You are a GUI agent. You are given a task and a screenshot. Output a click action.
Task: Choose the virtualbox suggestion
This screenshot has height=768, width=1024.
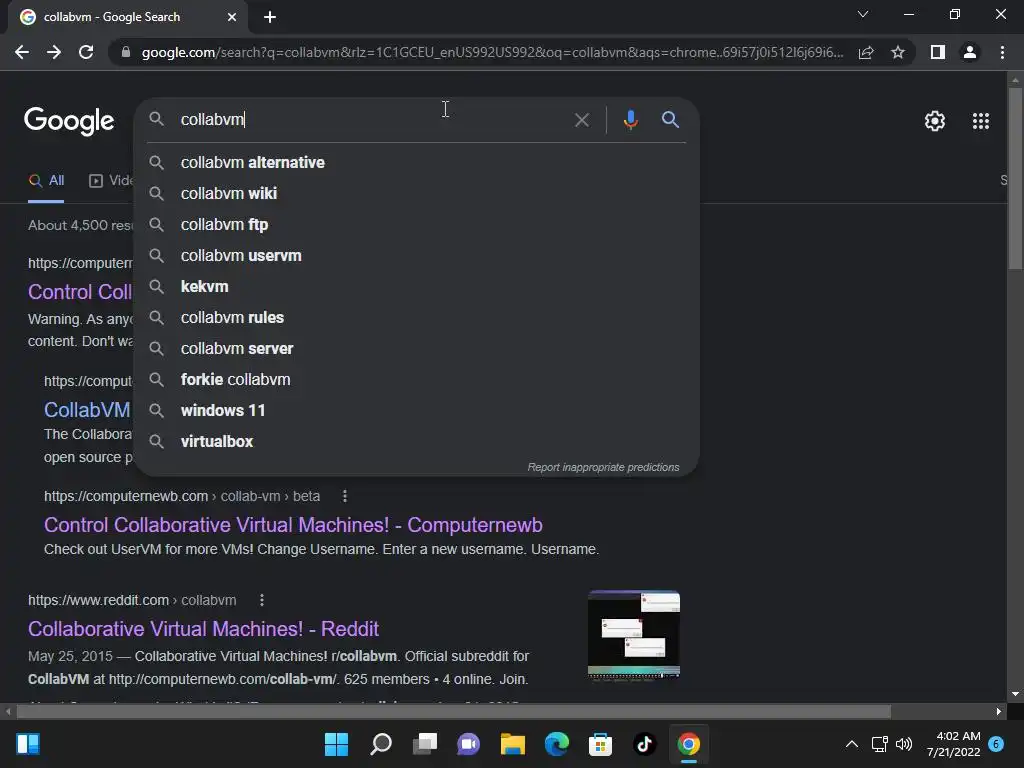pos(417,441)
